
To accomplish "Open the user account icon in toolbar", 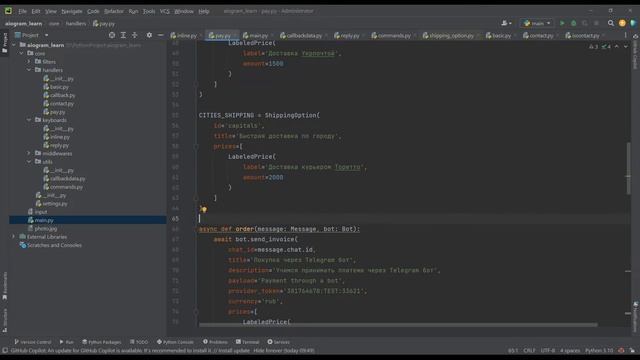I will tap(506, 23).
